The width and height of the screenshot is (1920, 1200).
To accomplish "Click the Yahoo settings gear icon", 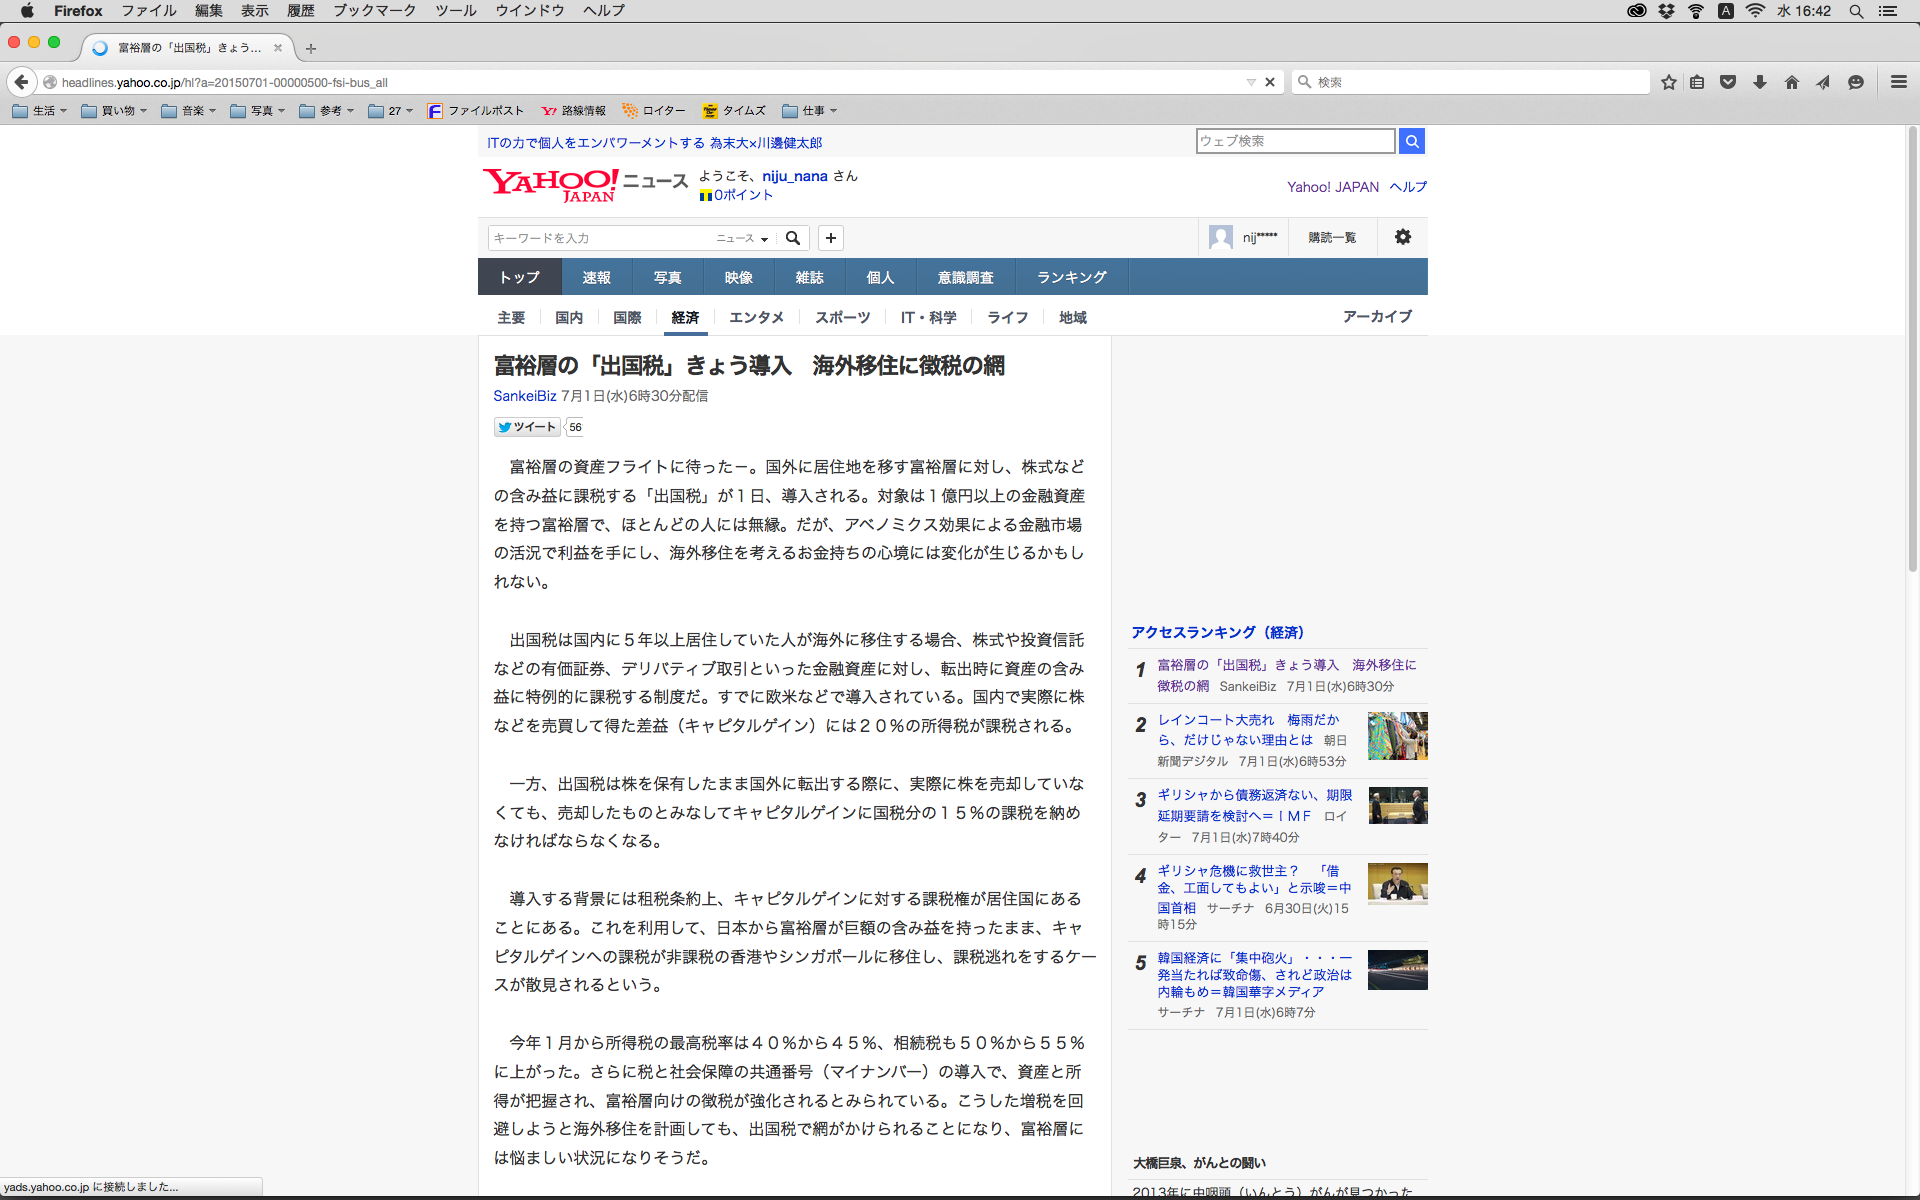I will (1403, 237).
